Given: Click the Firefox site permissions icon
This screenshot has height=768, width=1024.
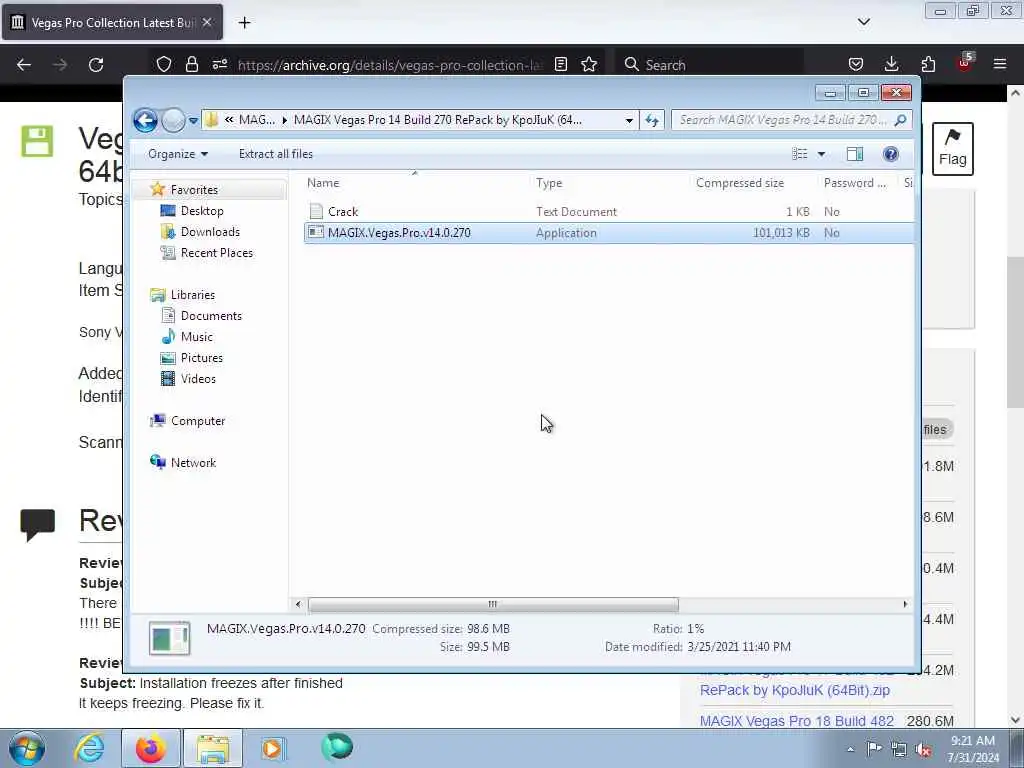Looking at the screenshot, I should pos(219,65).
